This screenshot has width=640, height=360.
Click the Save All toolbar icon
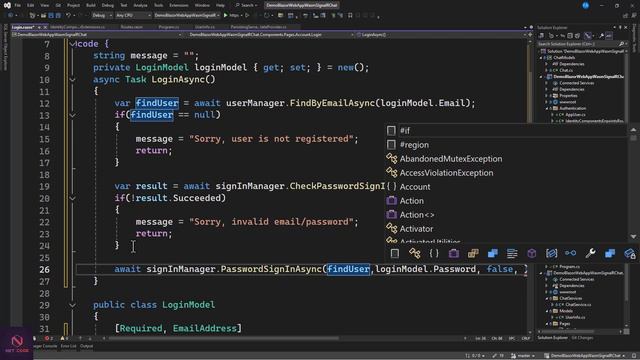[58, 16]
